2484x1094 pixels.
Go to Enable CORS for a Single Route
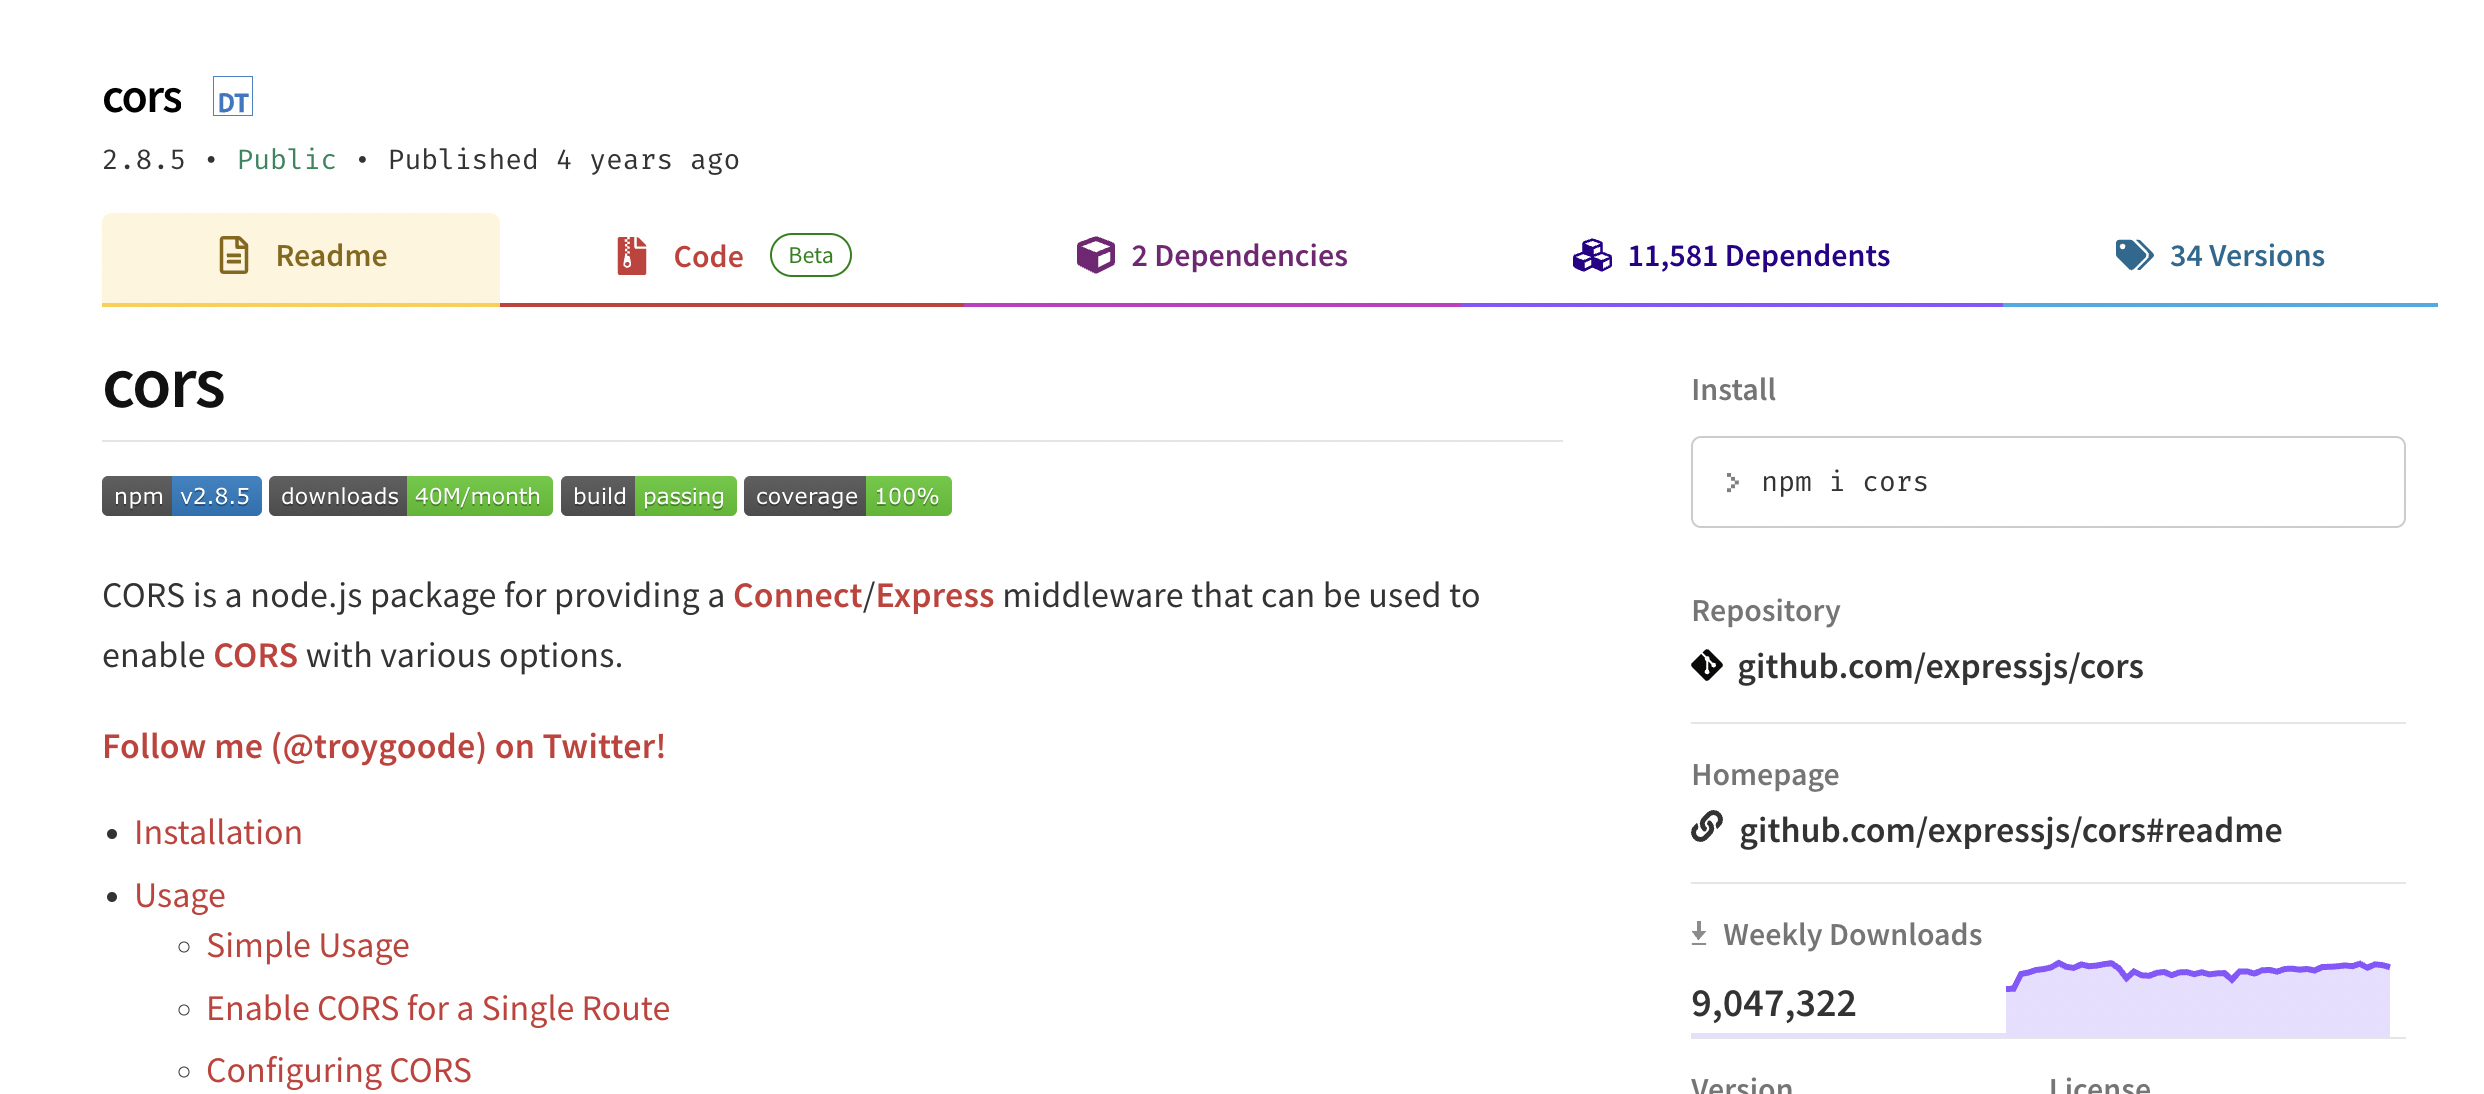coord(438,1009)
